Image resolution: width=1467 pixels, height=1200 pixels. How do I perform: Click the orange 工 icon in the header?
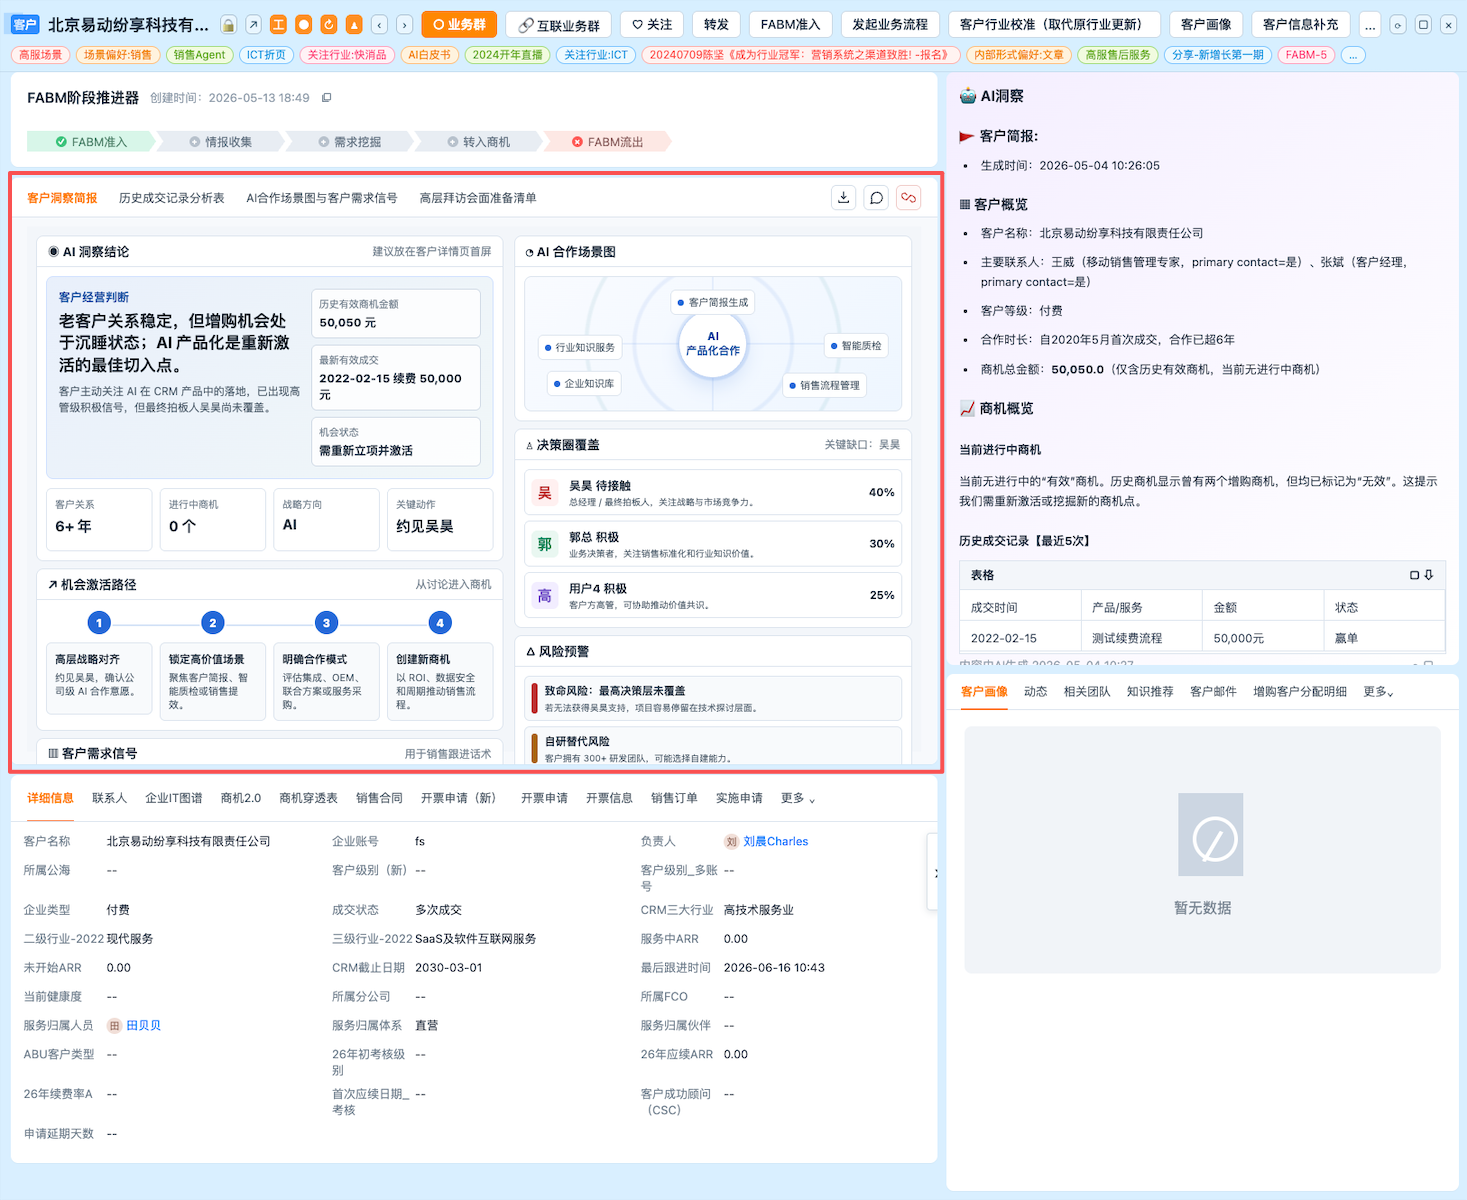tap(279, 25)
